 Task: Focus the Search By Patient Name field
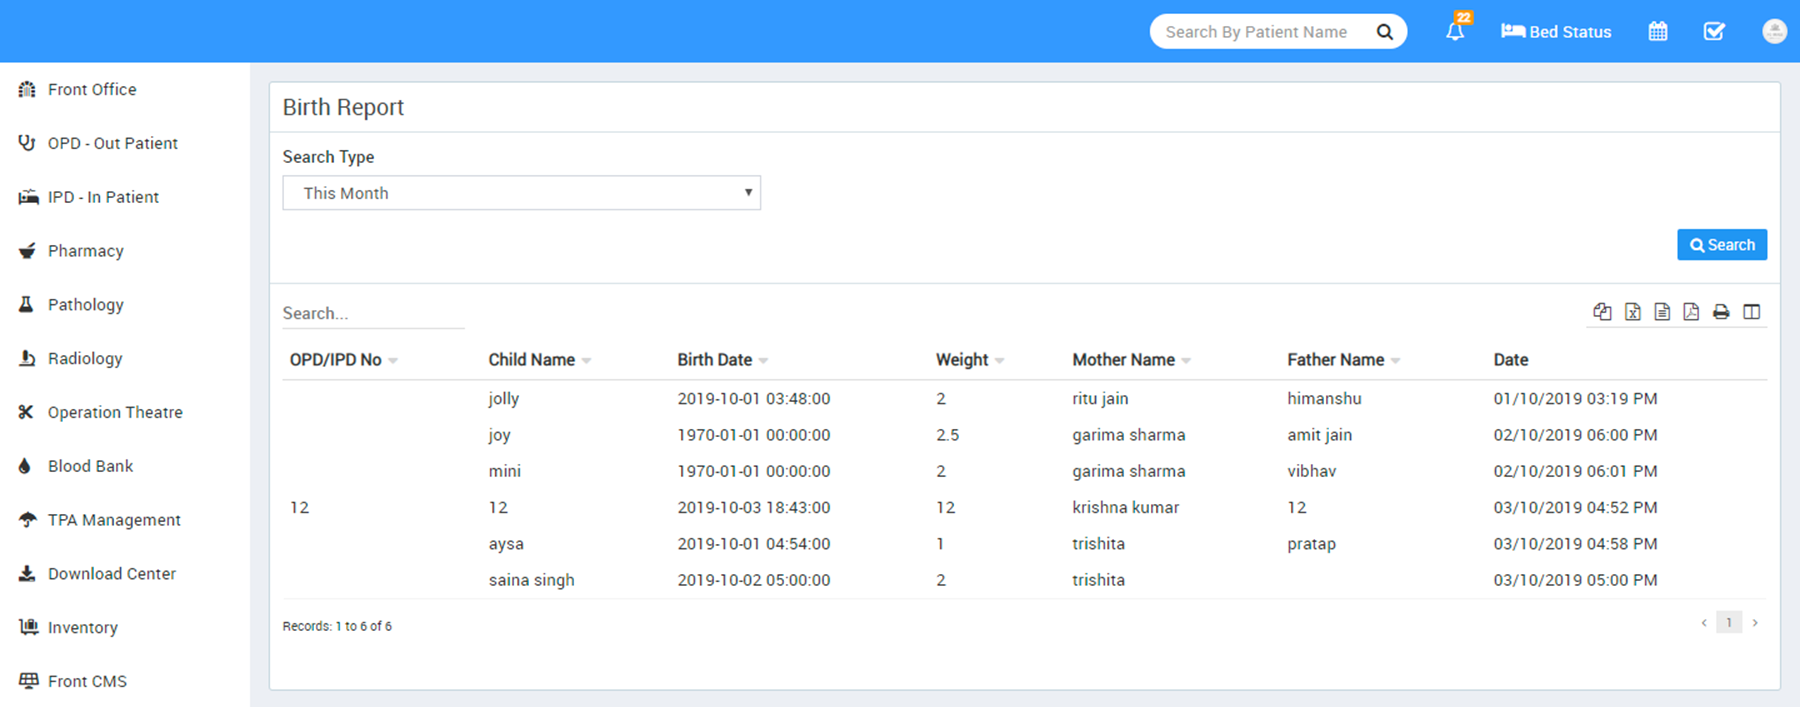click(x=1260, y=32)
